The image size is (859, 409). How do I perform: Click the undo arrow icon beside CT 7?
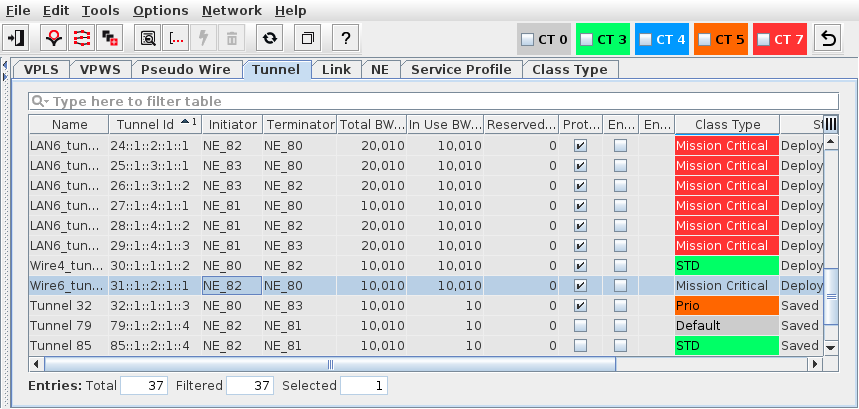coord(827,40)
